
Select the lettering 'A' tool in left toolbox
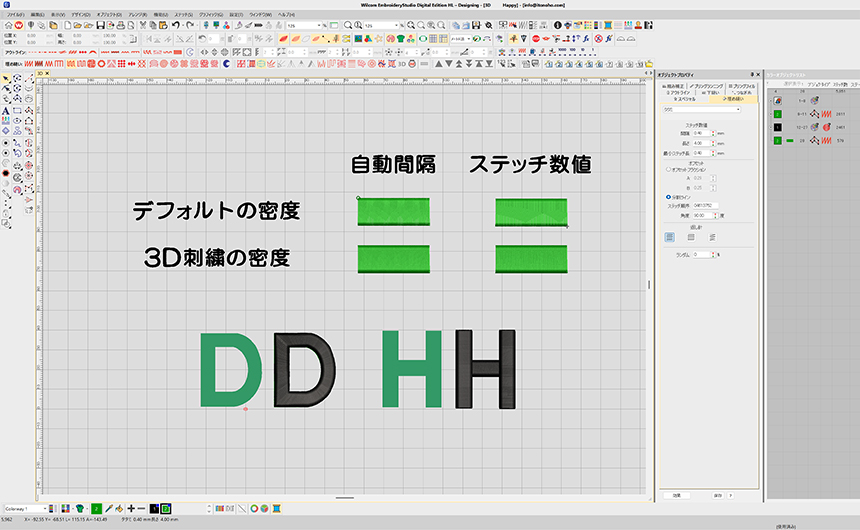6,110
